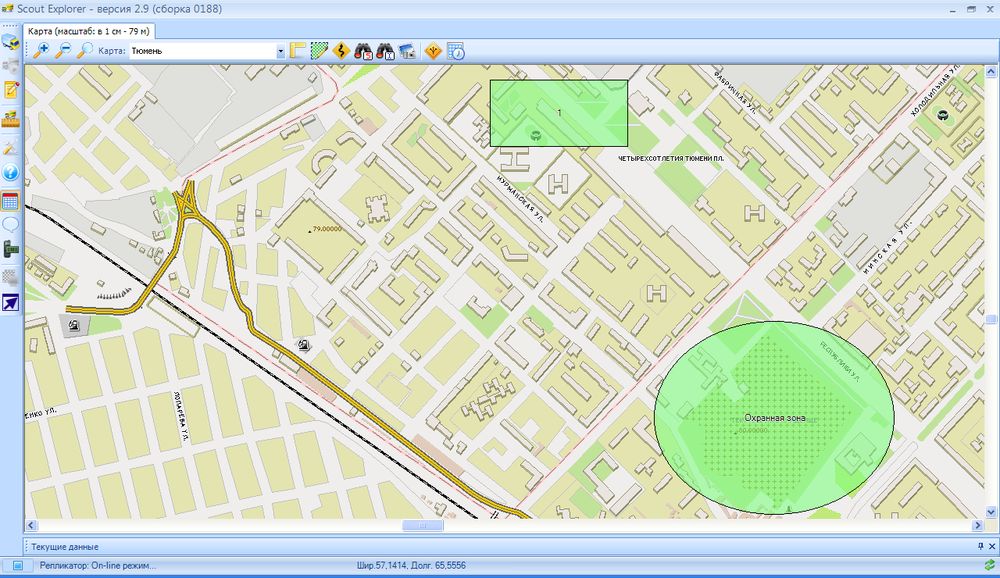Viewport: 1000px width, 578px height.
Task: Click the orange diamond fork sign icon
Action: point(433,51)
